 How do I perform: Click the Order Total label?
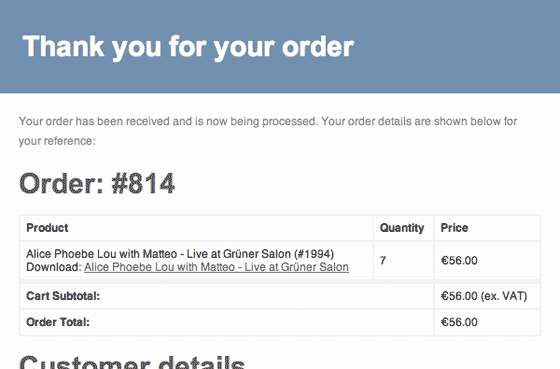(58, 322)
